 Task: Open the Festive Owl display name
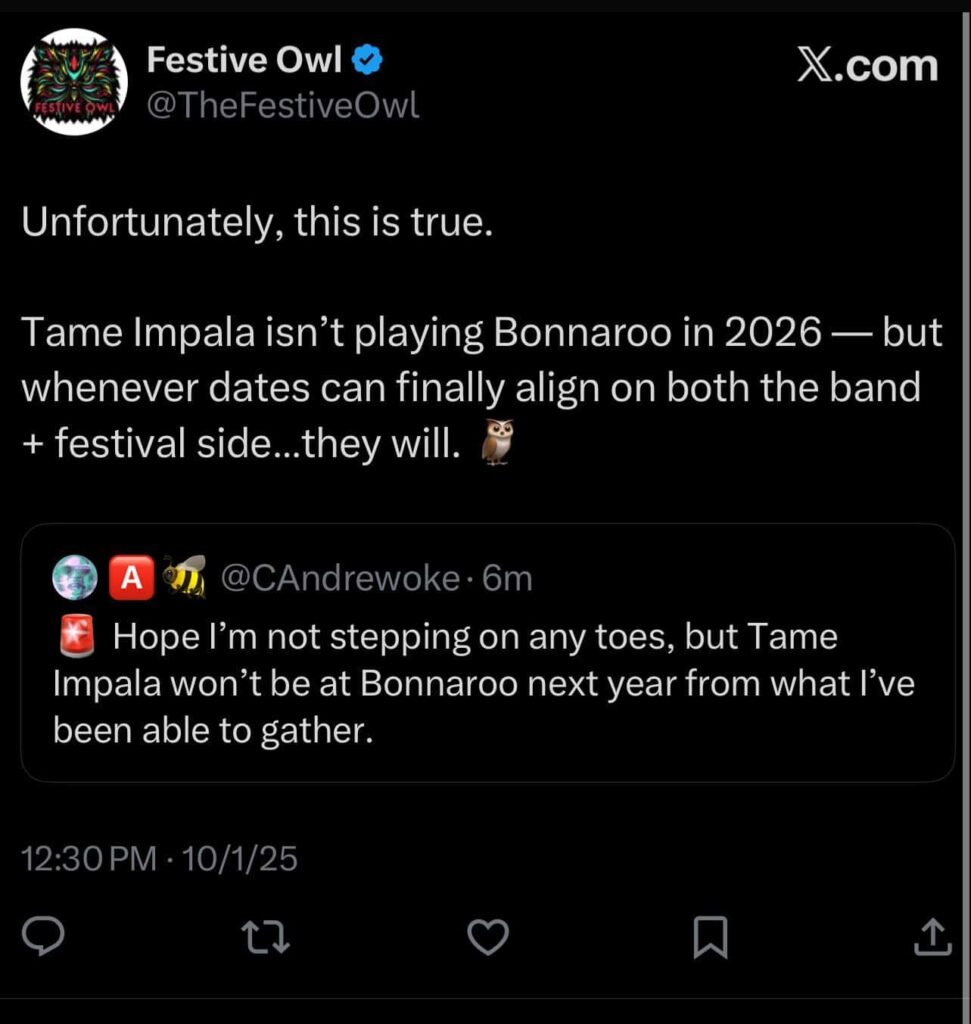244,62
